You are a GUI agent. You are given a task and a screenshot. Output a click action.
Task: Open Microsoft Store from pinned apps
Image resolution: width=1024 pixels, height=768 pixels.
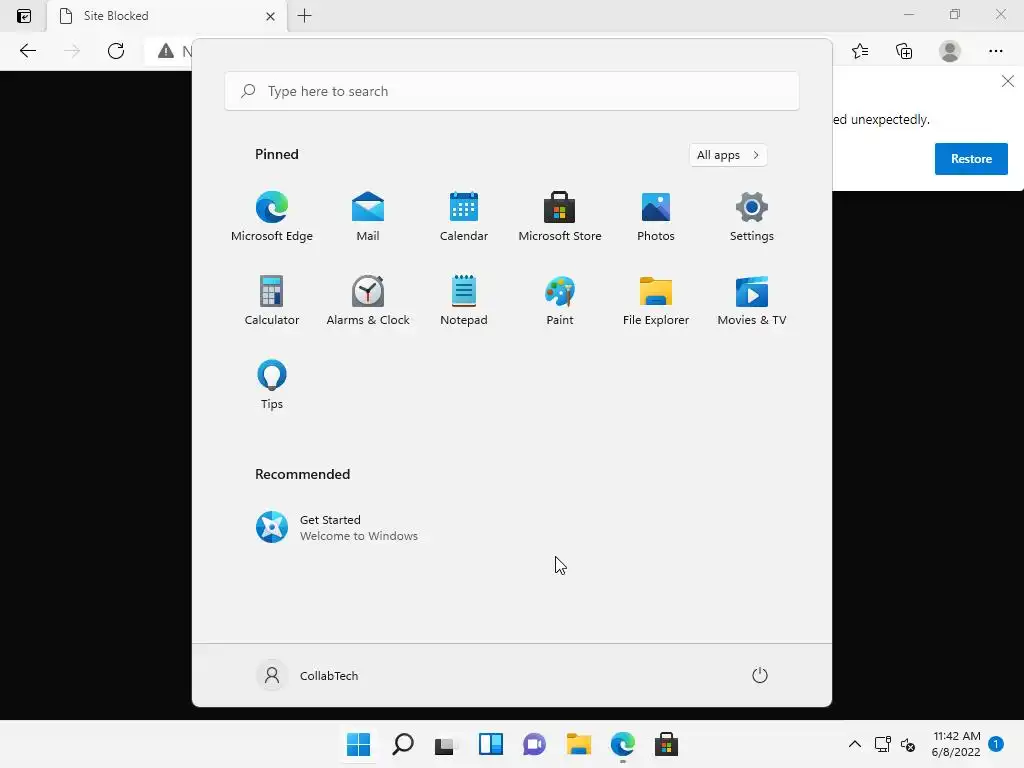tap(560, 217)
